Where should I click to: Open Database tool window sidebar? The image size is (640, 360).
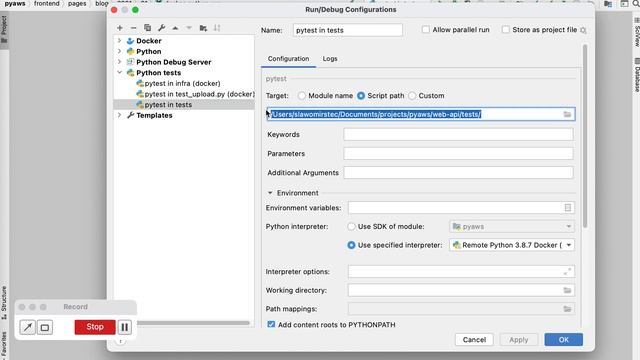tap(636, 76)
